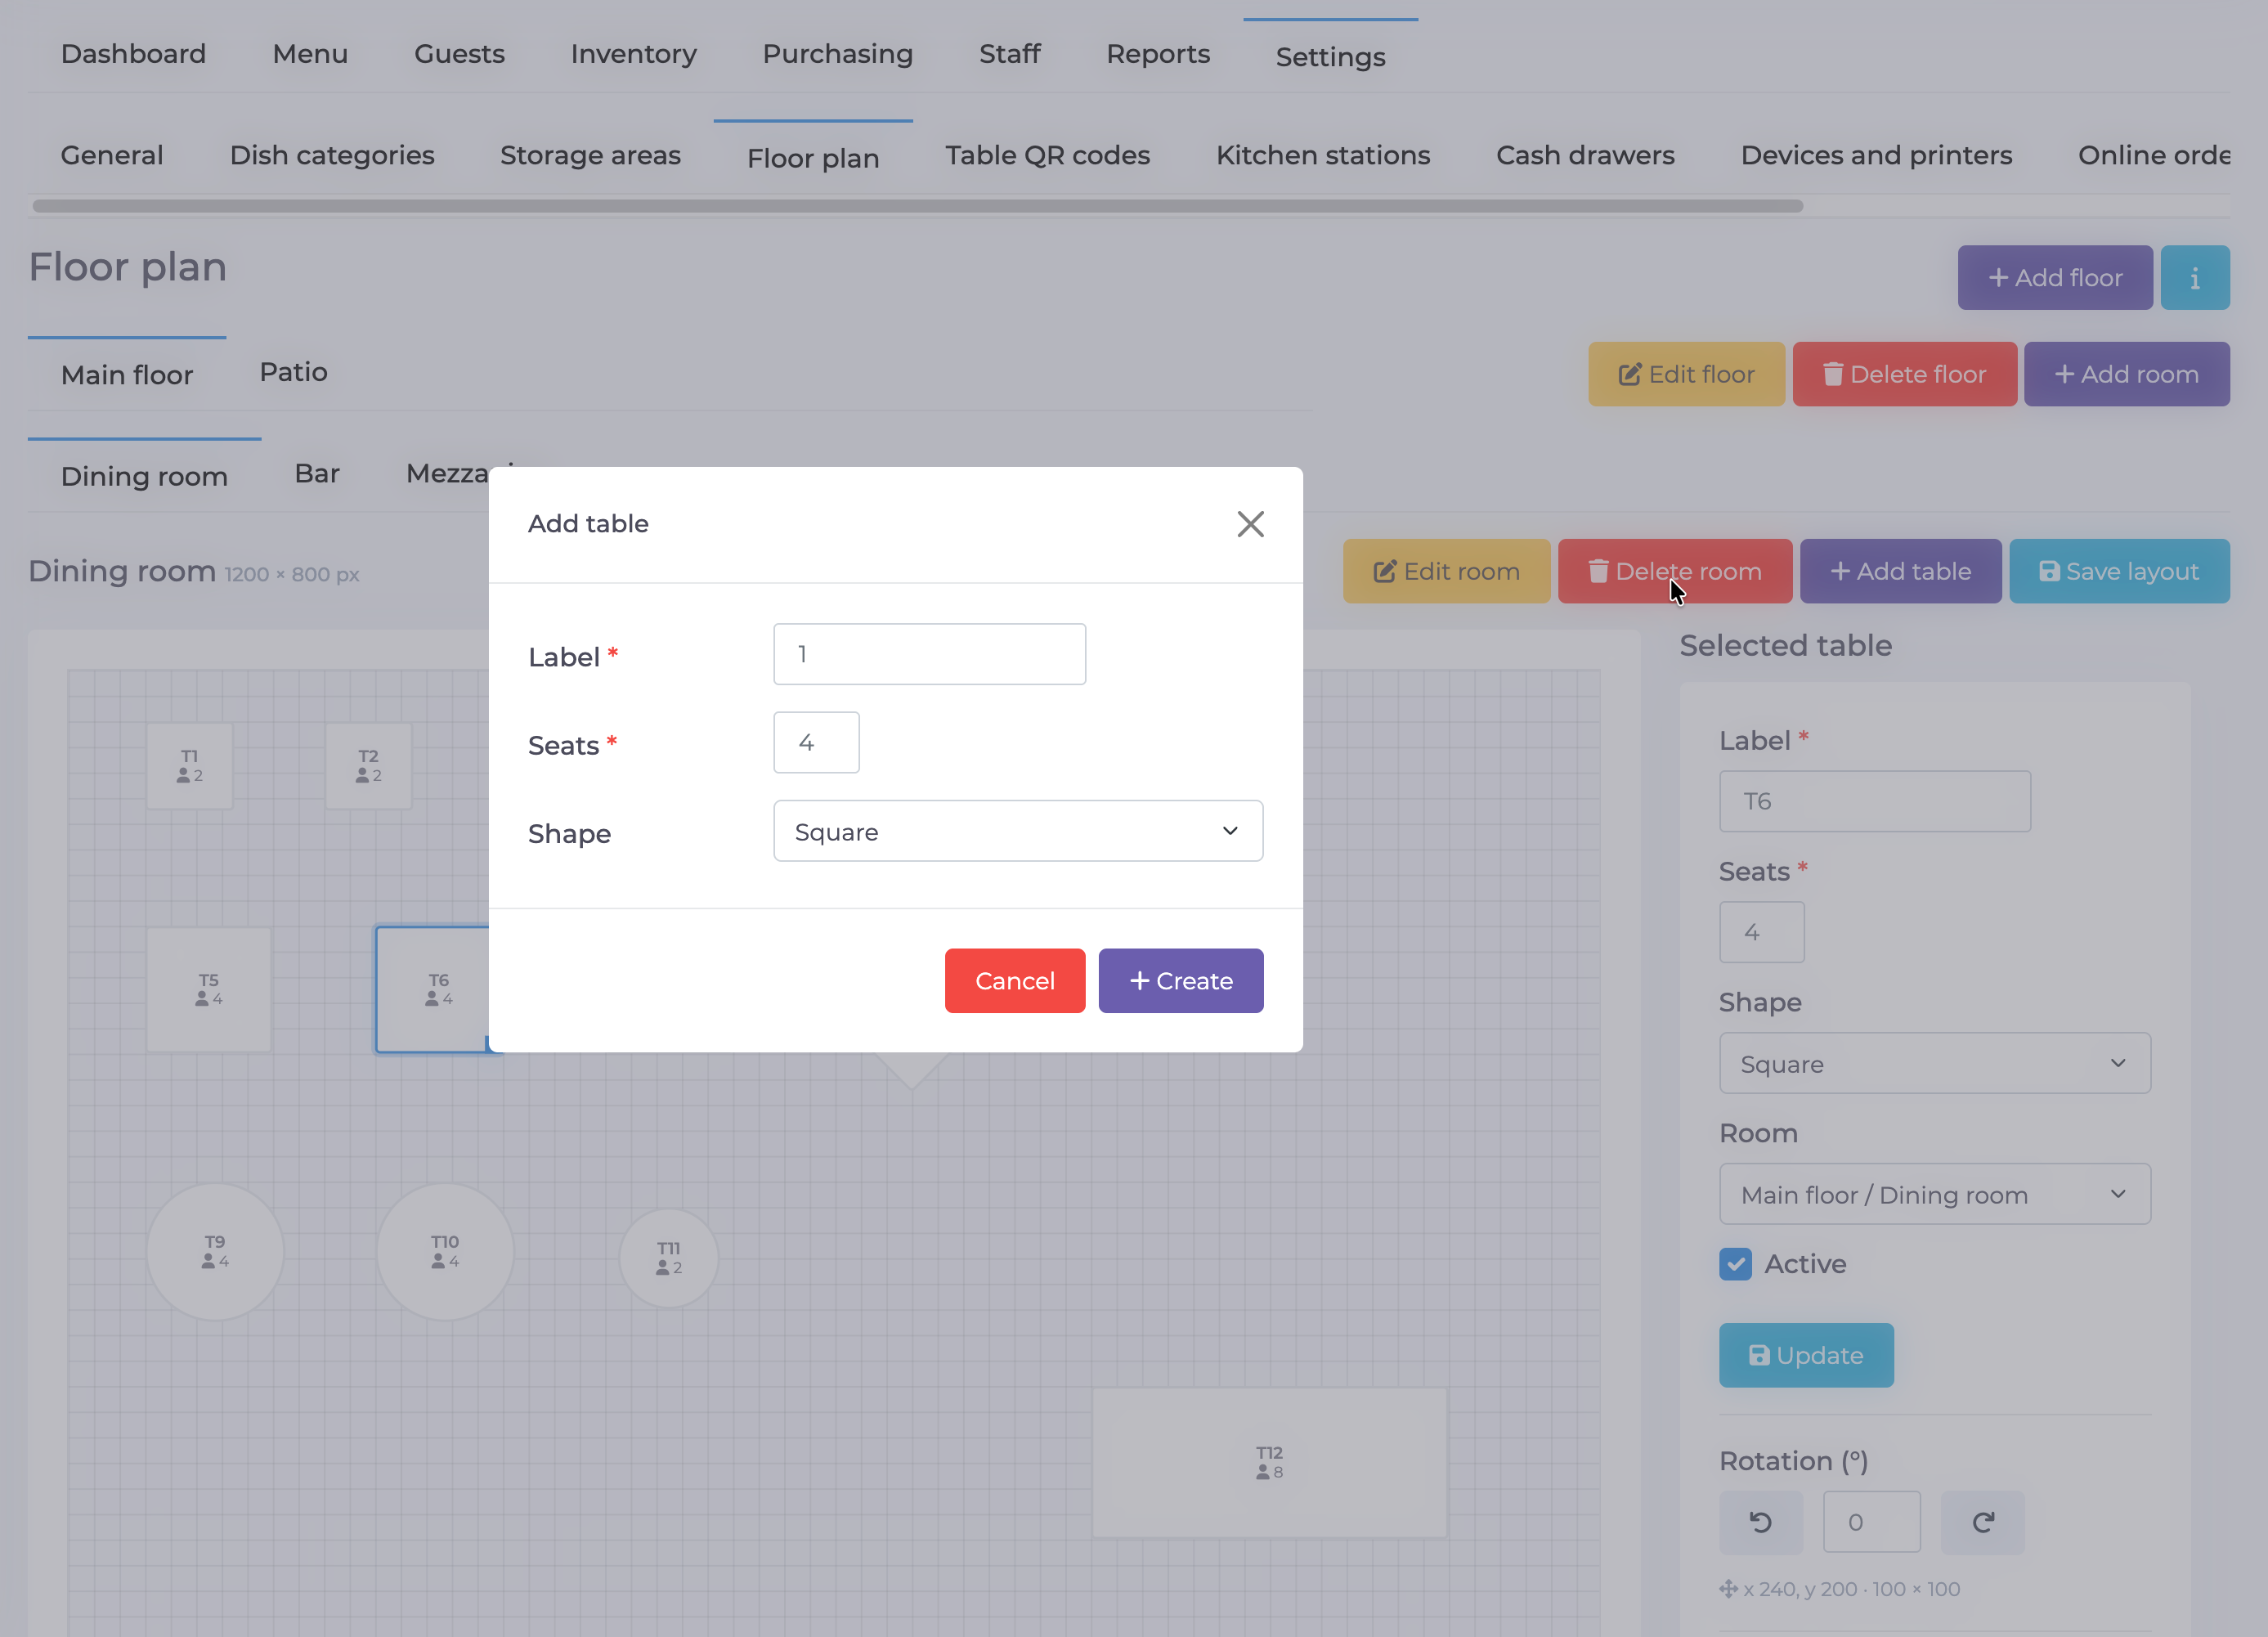Click Edit room button

point(1446,571)
